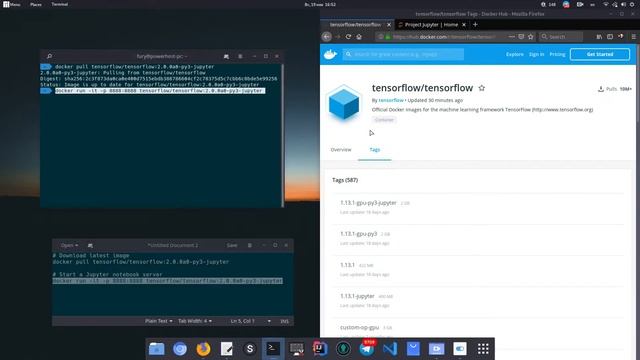Open the toggle-switch settings icon in the dock

pyautogui.click(x=460, y=349)
